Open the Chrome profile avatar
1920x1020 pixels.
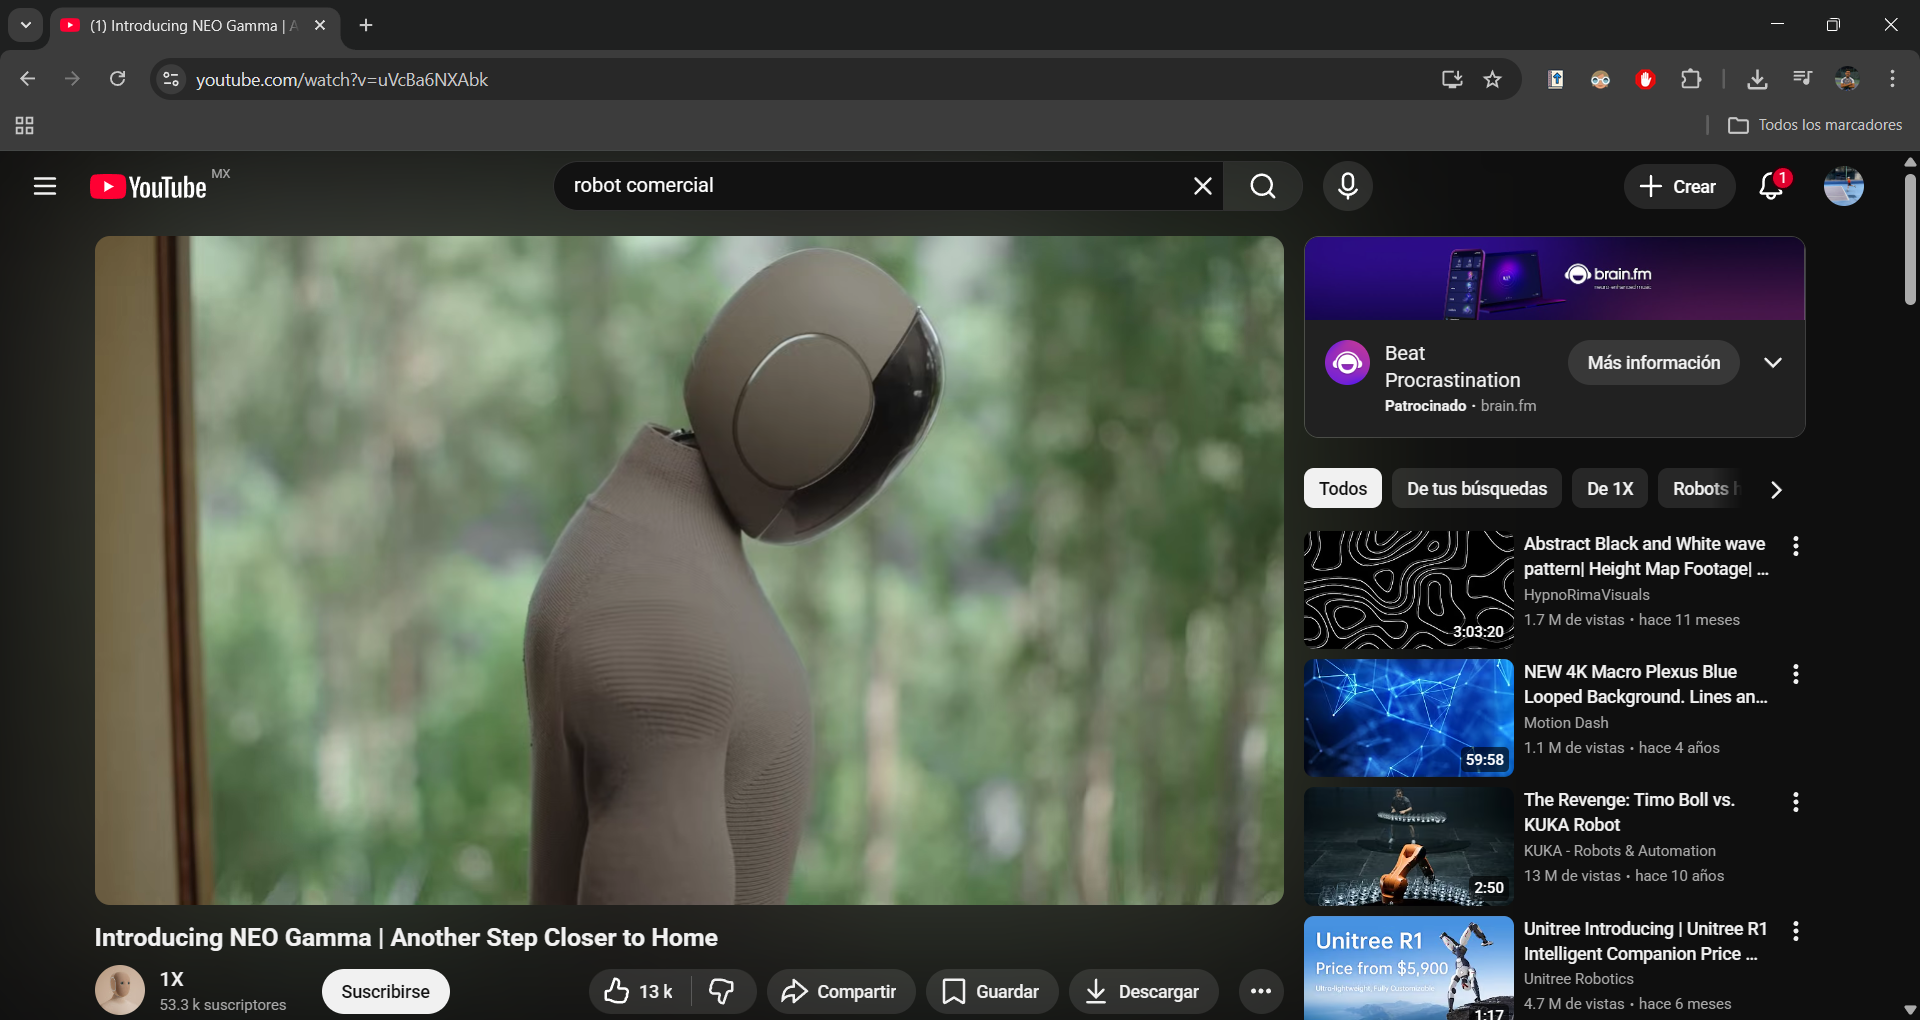tap(1847, 79)
